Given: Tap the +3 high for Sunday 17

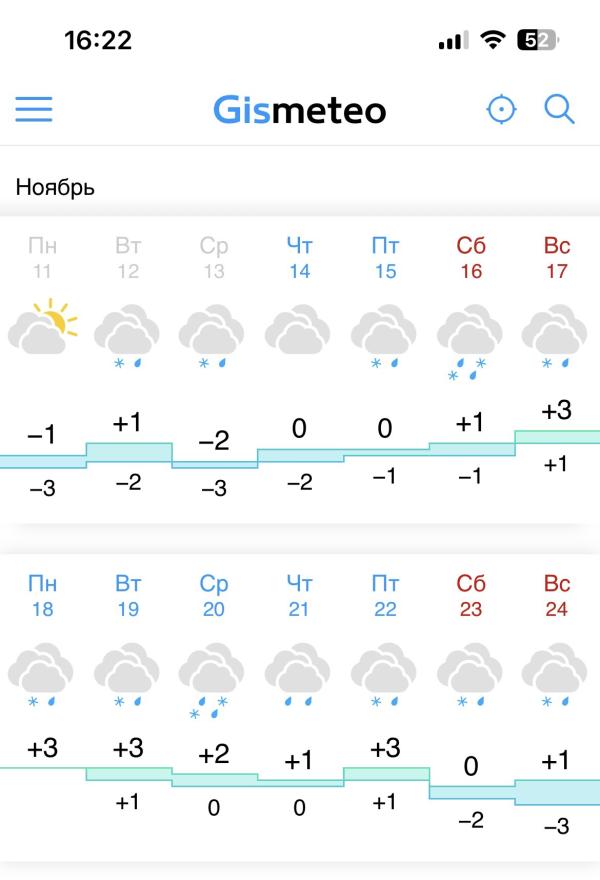Looking at the screenshot, I should (x=556, y=410).
